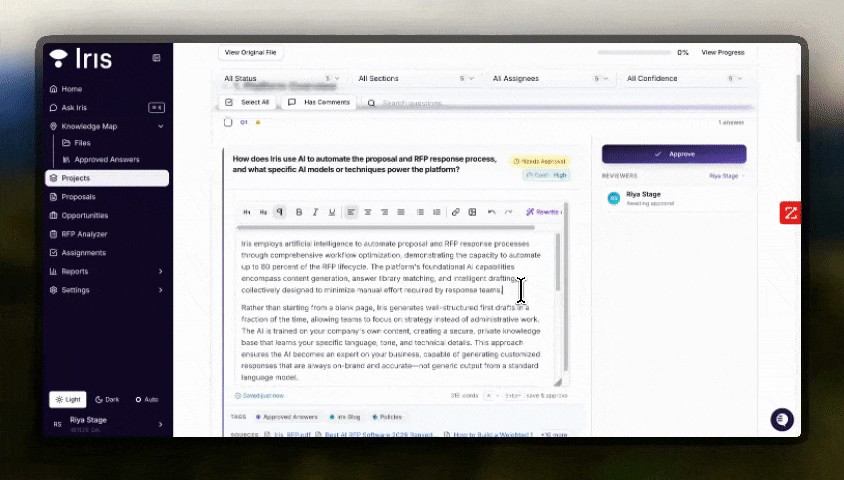Expand the Reports submenu arrow
The height and width of the screenshot is (480, 844).
point(160,271)
